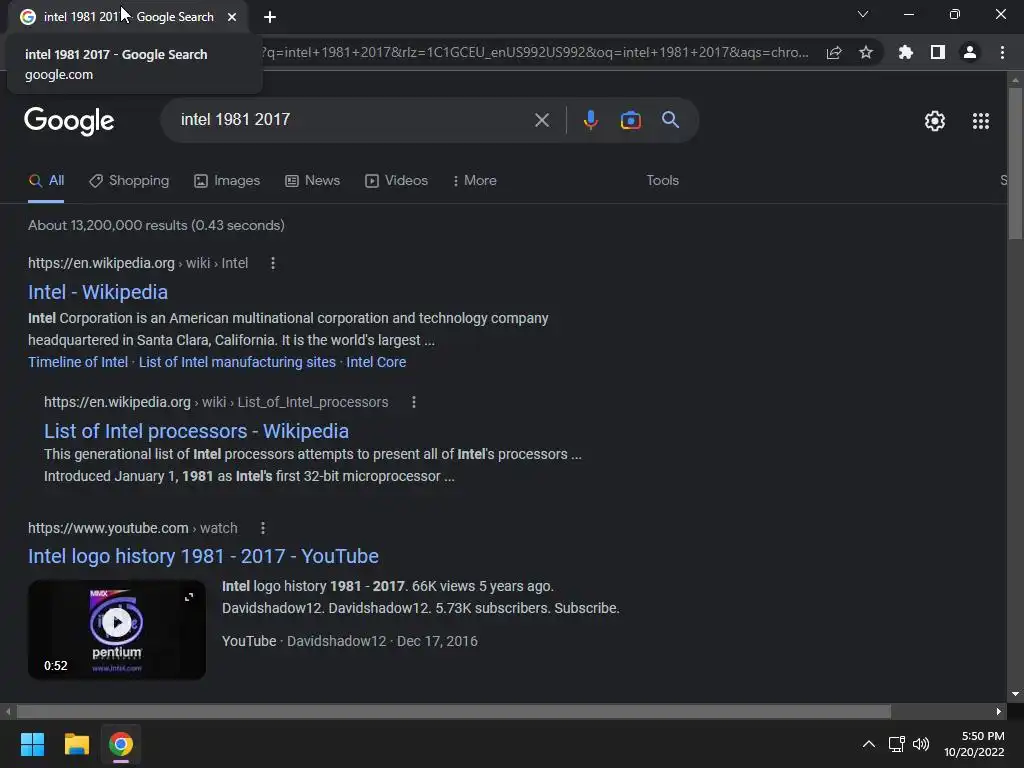The width and height of the screenshot is (1024, 768).
Task: Open a new tab with the plus button
Action: (x=270, y=17)
